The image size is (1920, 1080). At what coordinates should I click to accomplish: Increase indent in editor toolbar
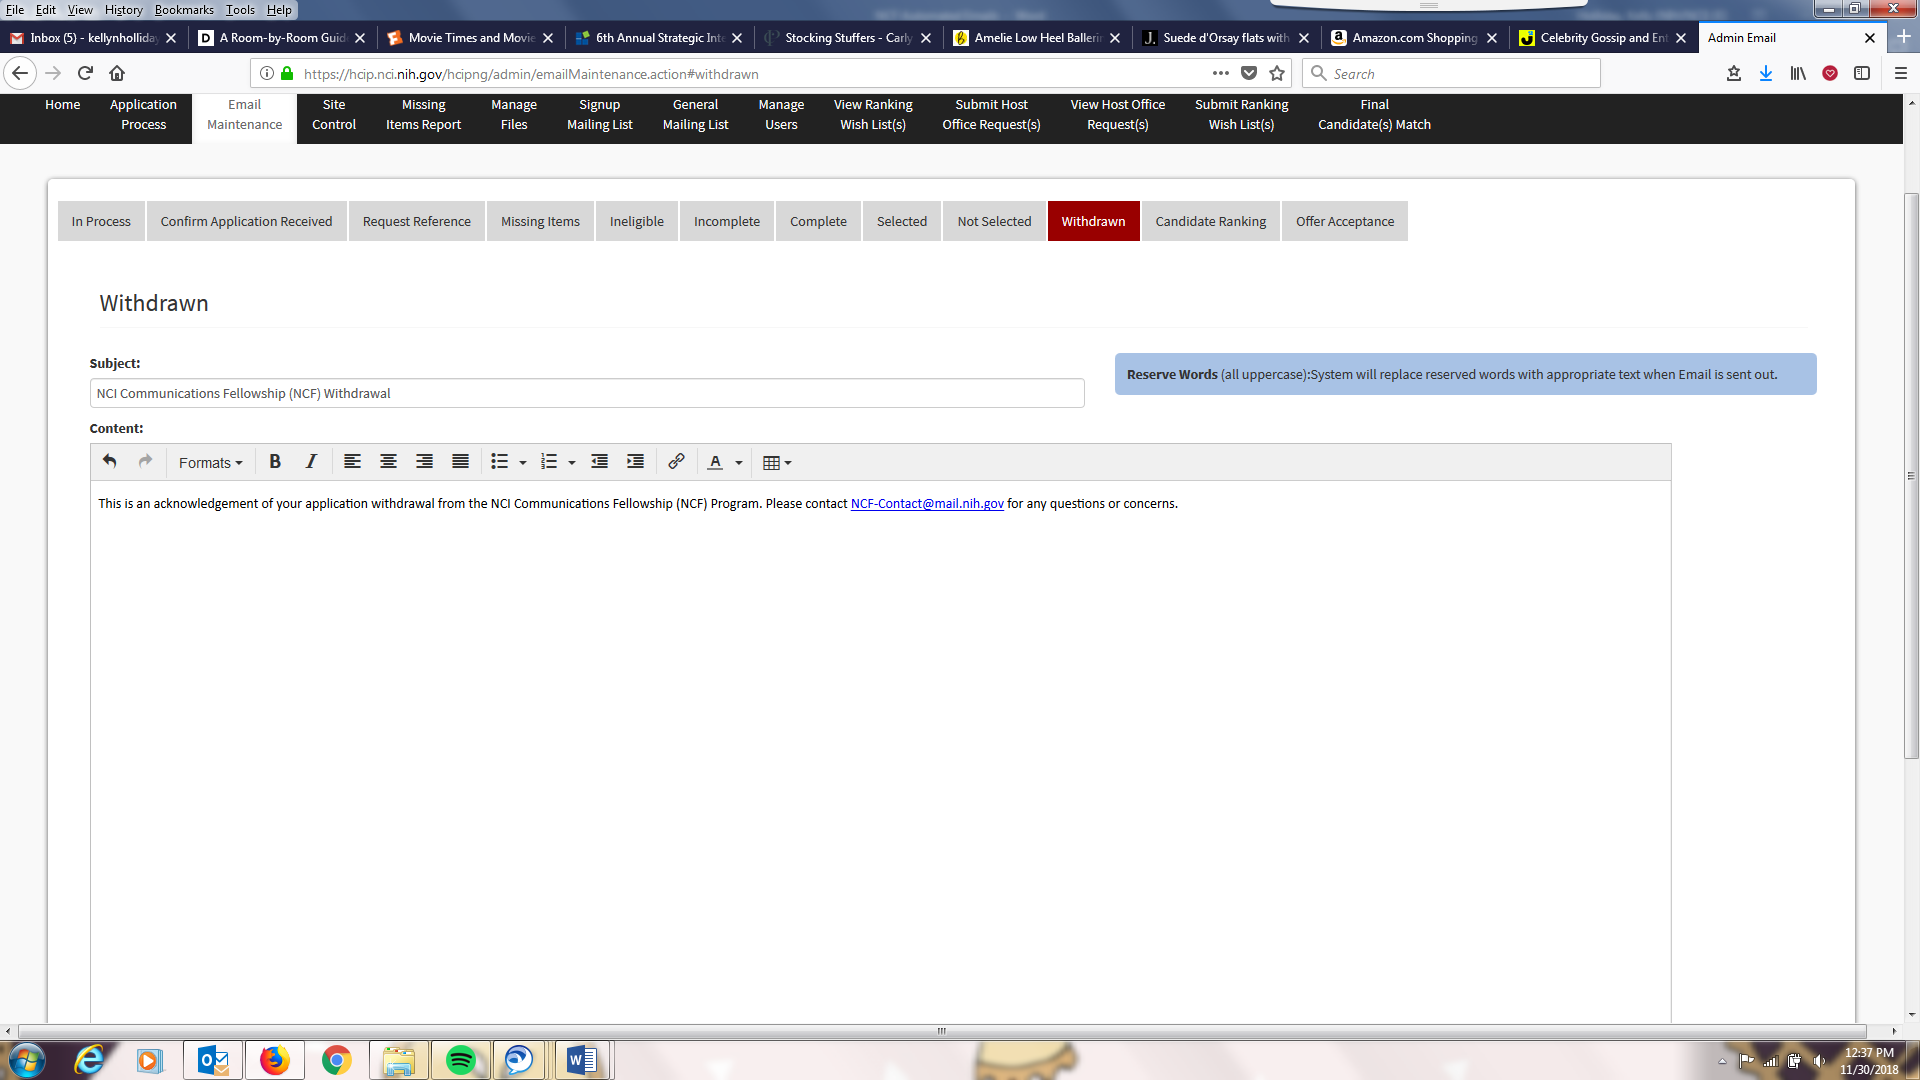[x=635, y=462]
